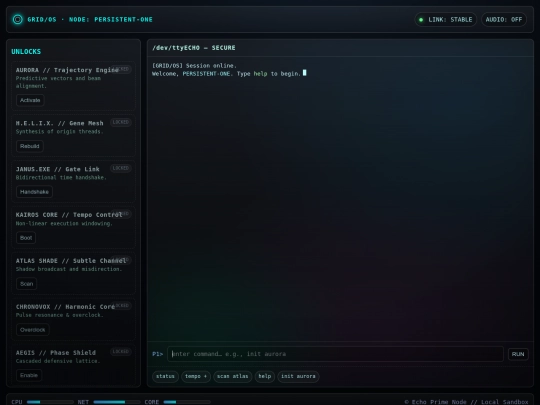Click the LOCKED badge on JANUS.EXE
The width and height of the screenshot is (540, 405).
[x=121, y=168]
